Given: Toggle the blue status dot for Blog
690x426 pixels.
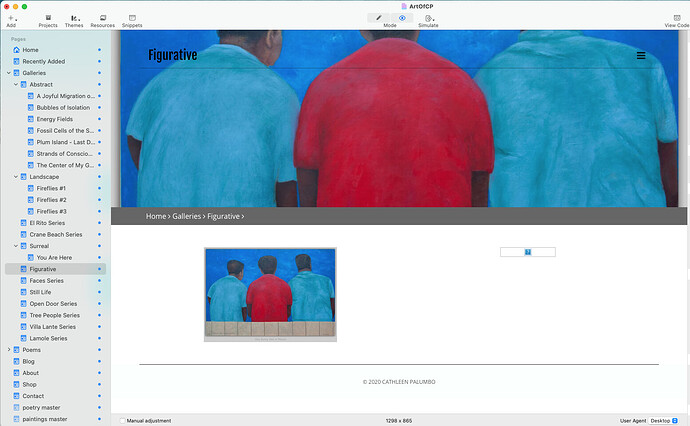Looking at the screenshot, I should [x=99, y=361].
